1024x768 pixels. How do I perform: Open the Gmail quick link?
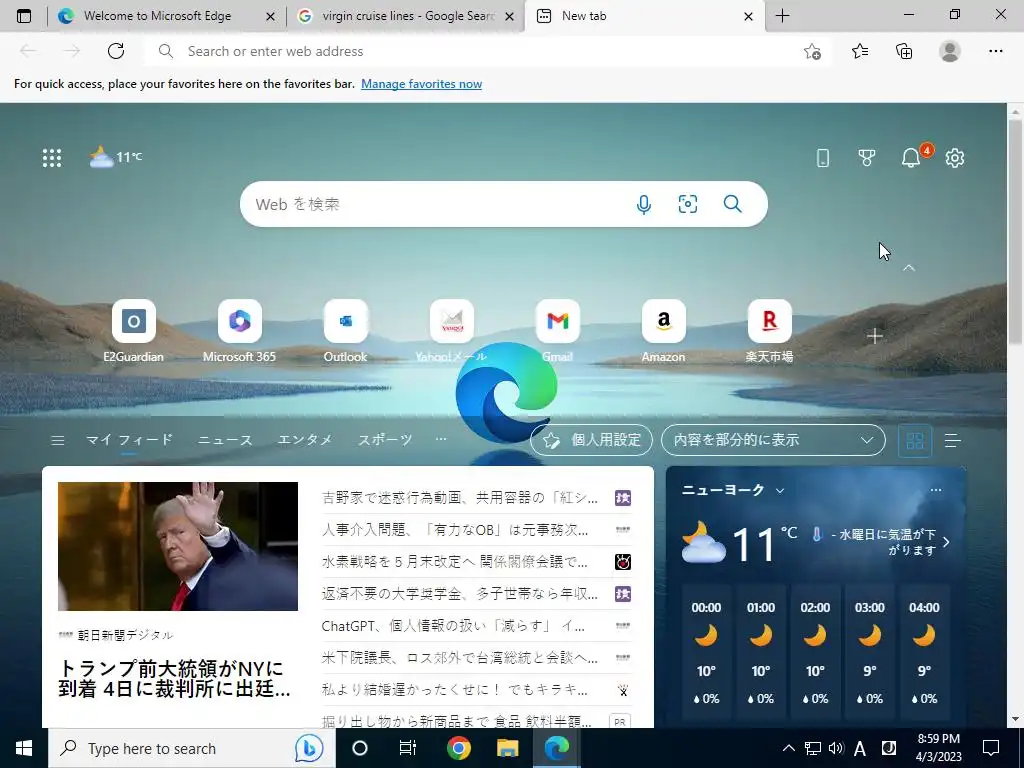(557, 331)
